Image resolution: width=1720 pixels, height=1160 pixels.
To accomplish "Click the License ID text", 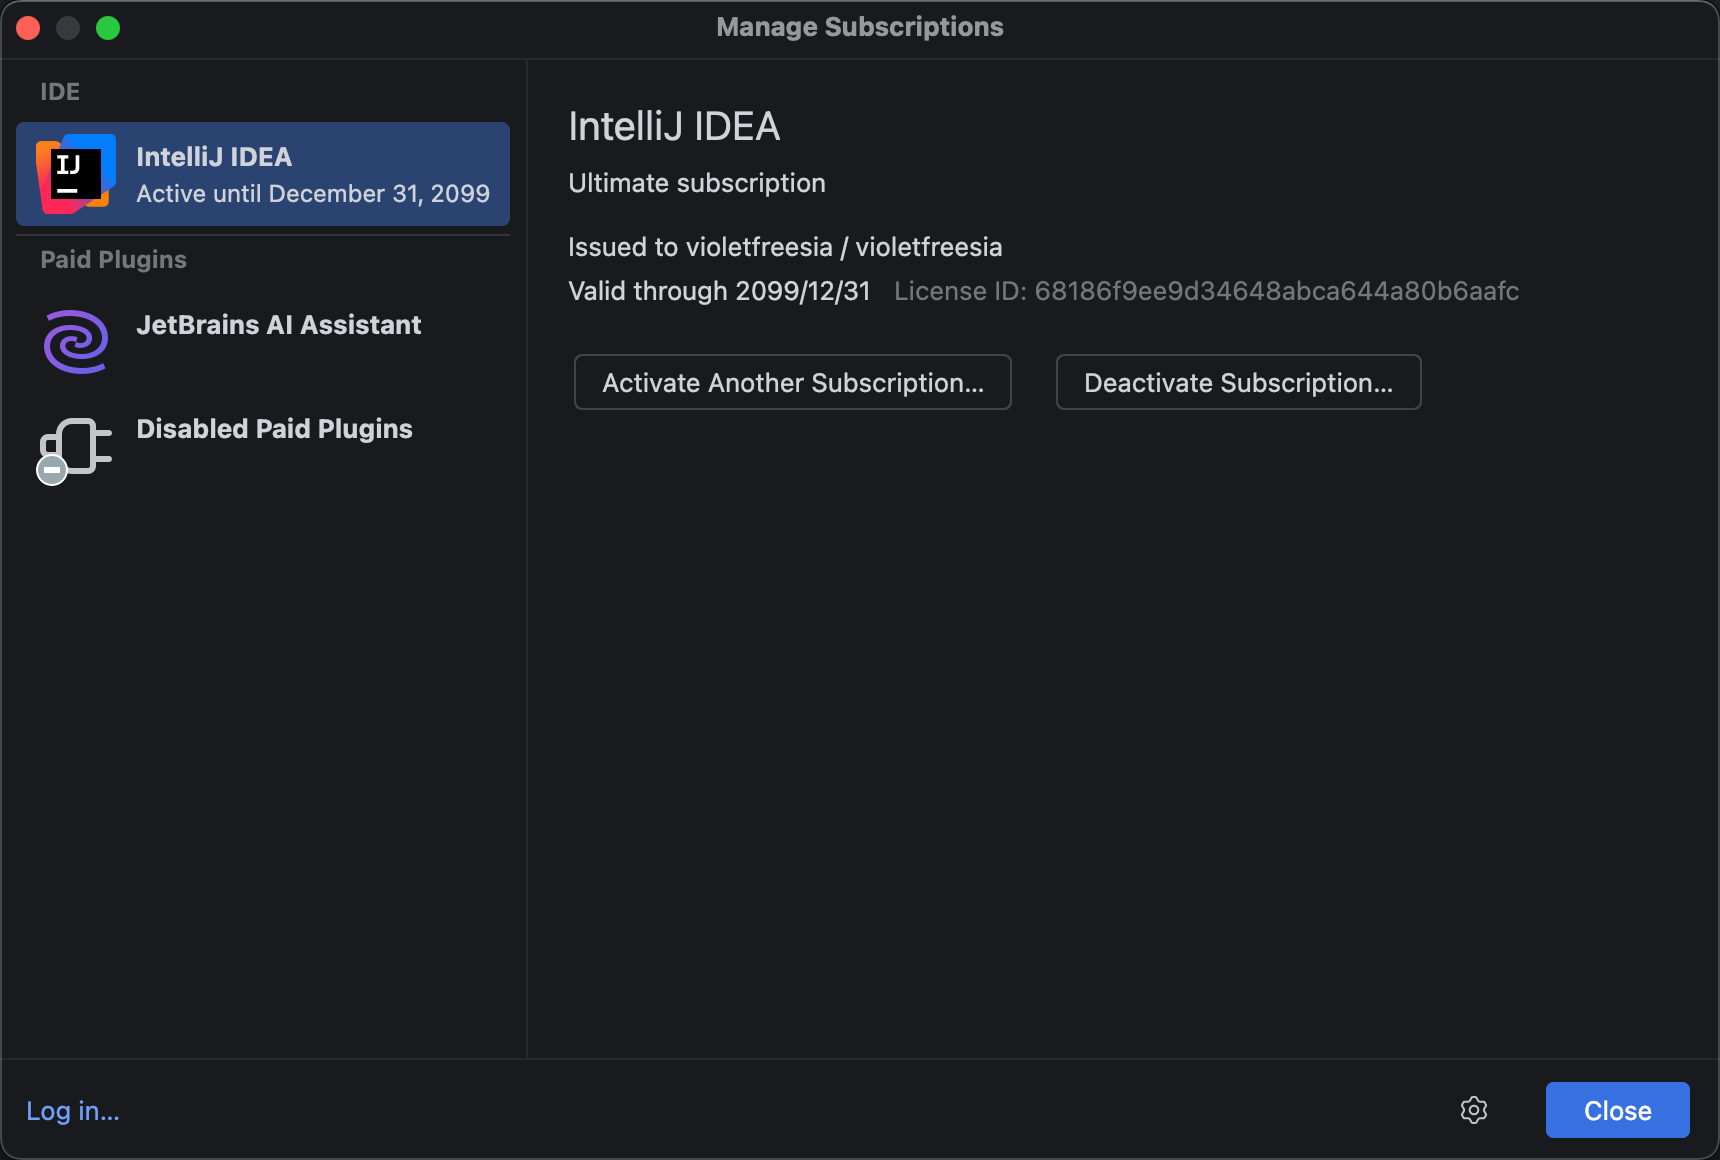I will click(1206, 291).
